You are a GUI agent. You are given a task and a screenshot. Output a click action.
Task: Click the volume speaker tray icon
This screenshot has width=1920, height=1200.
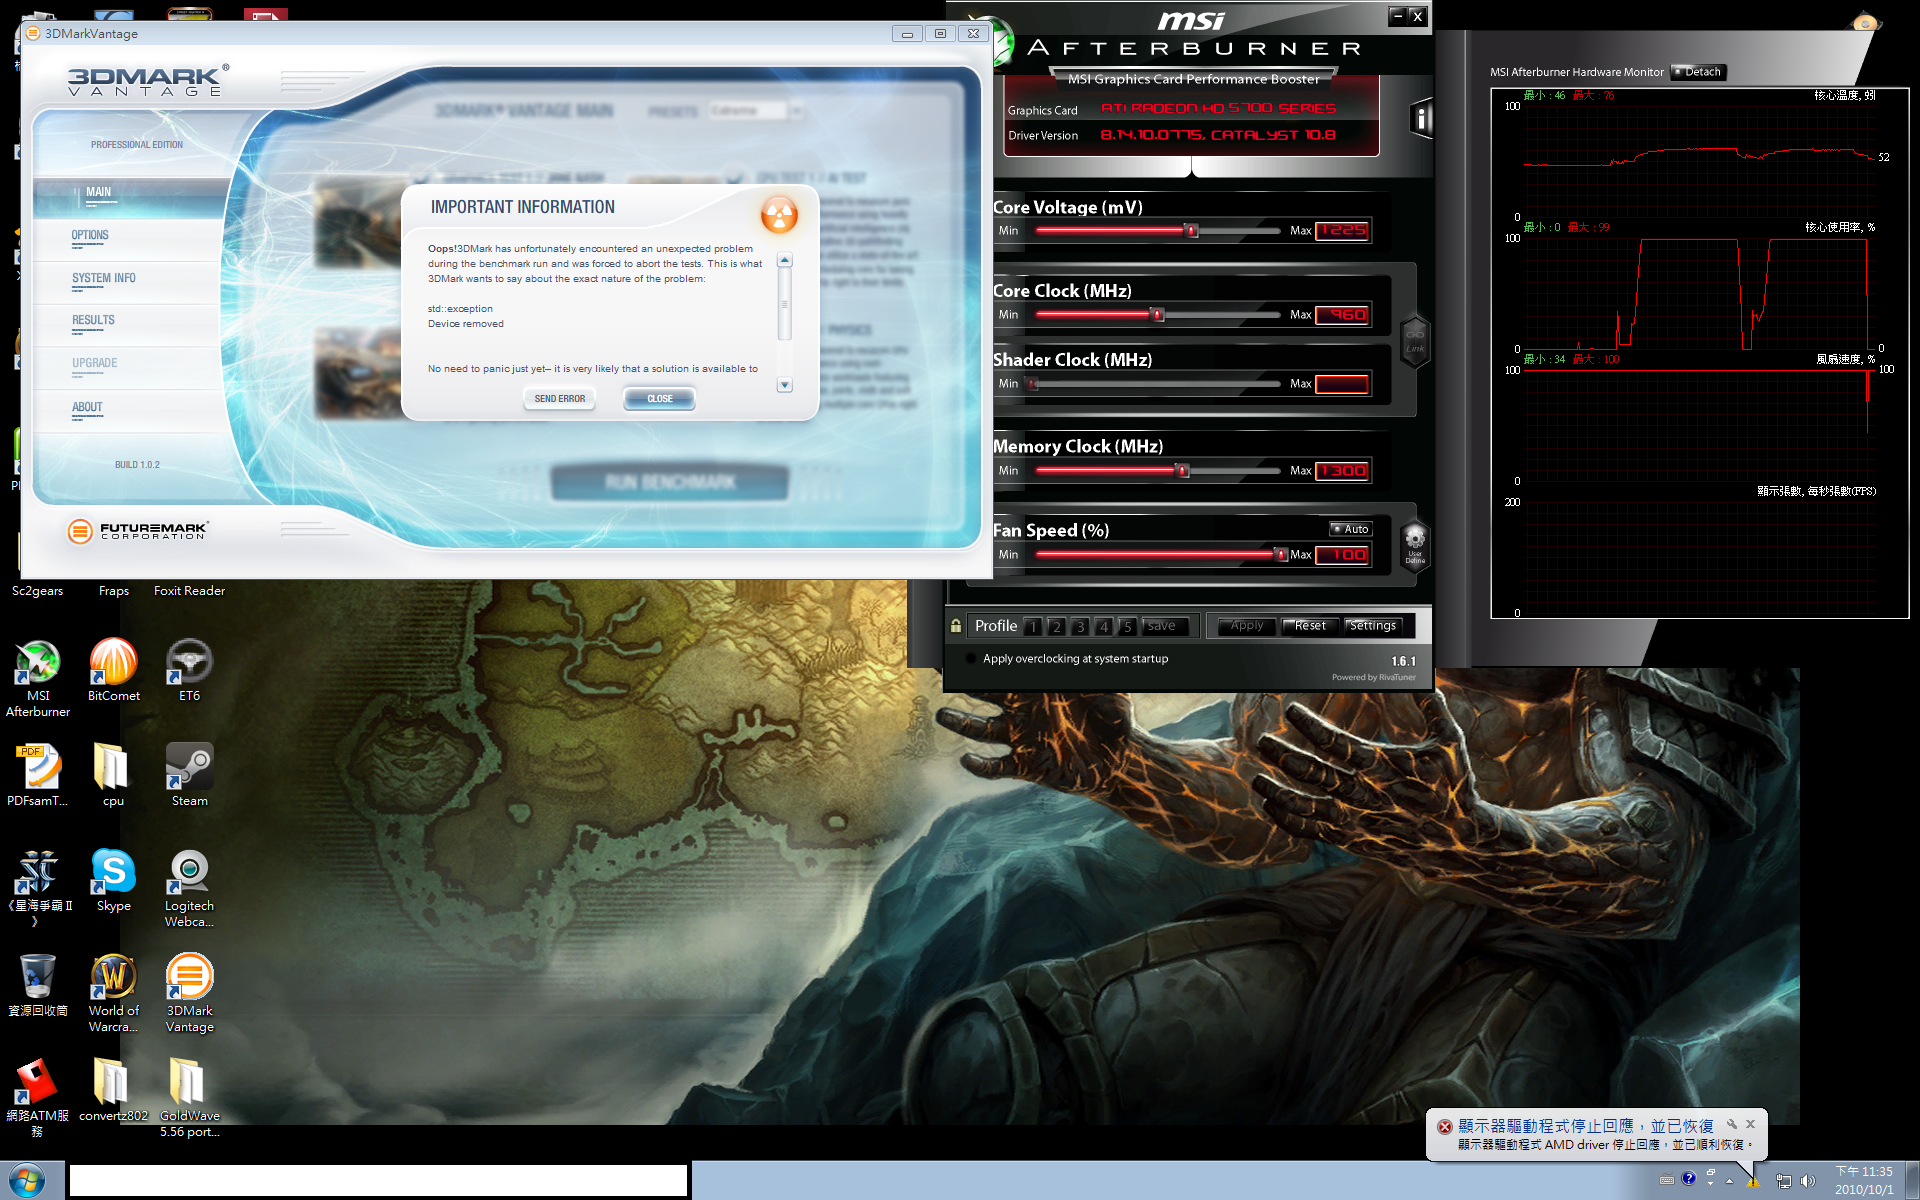pos(1808,1181)
